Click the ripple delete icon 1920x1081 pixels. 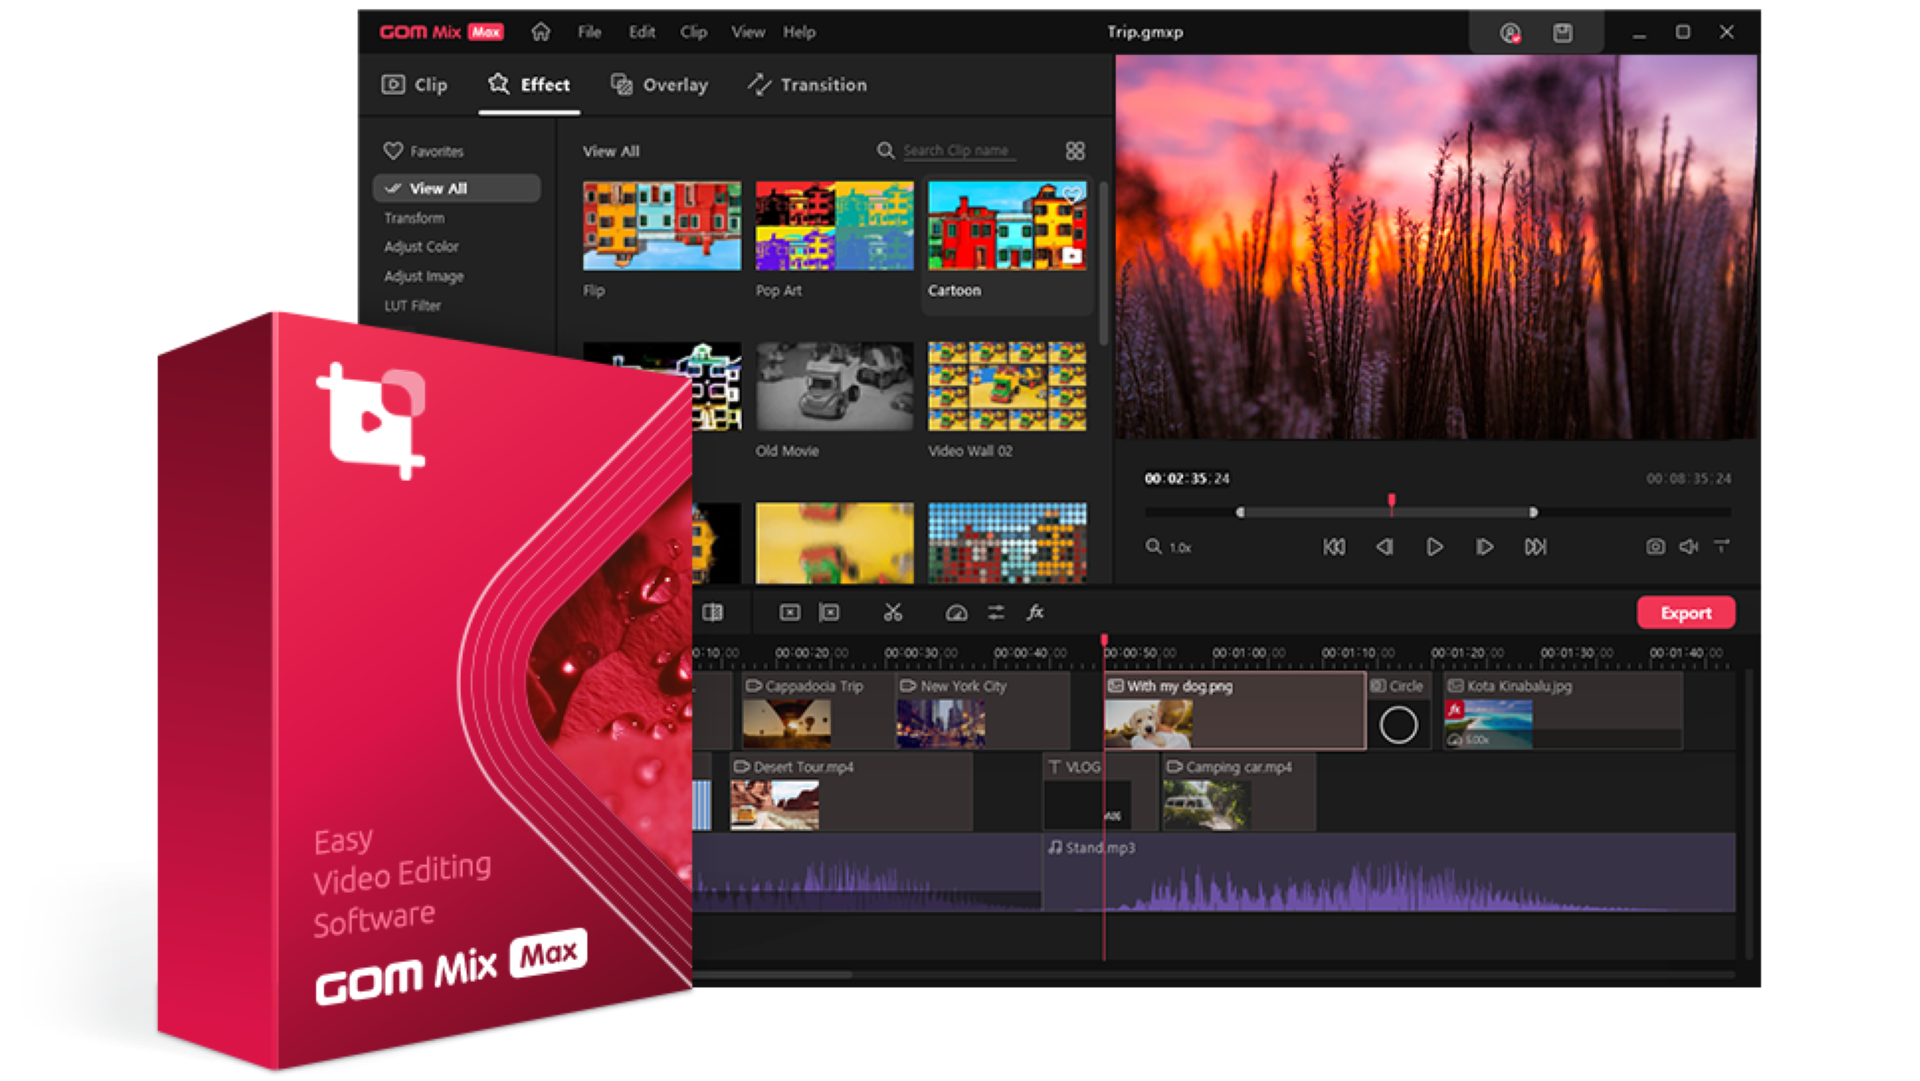tap(829, 612)
